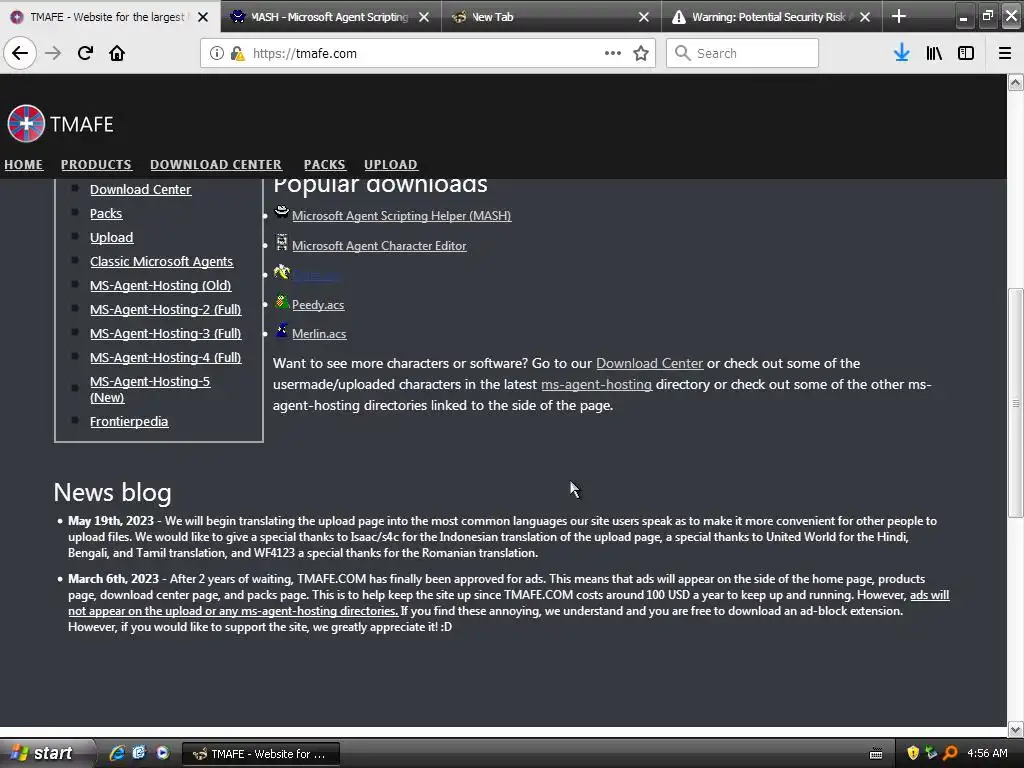Click the Agent Character Editor icon
Image resolution: width=1024 pixels, height=768 pixels.
coord(281,242)
